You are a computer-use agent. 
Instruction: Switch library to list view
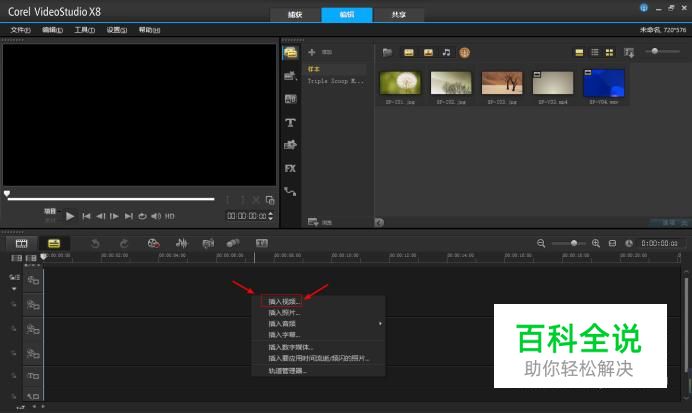click(594, 53)
